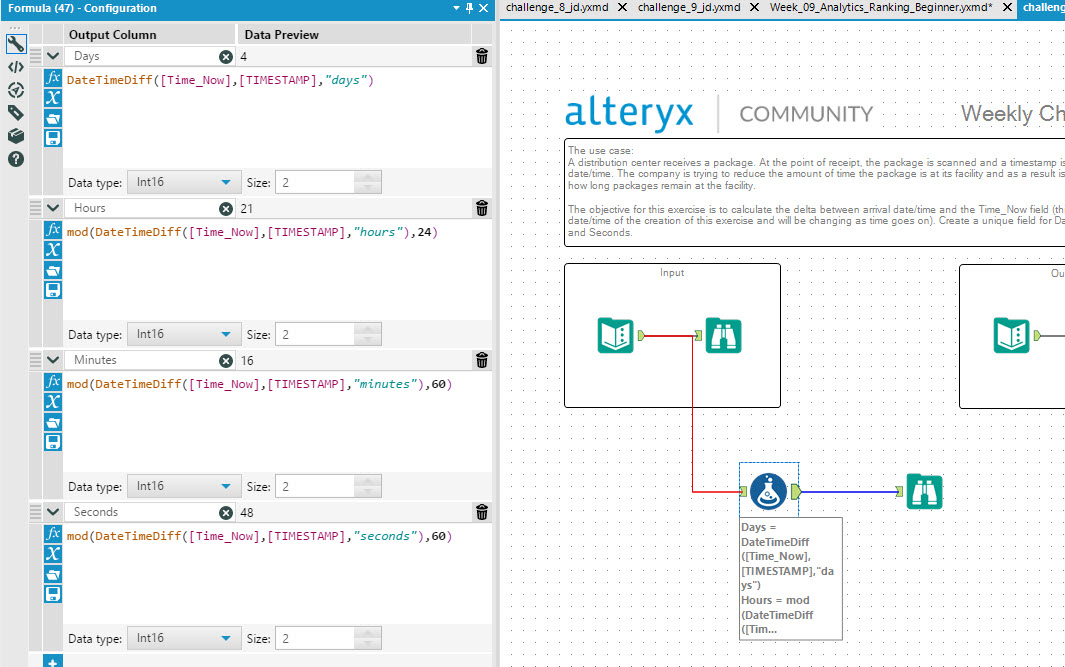This screenshot has width=1065, height=667.
Task: Open the functions fx panel for Days expression
Action: click(x=53, y=80)
